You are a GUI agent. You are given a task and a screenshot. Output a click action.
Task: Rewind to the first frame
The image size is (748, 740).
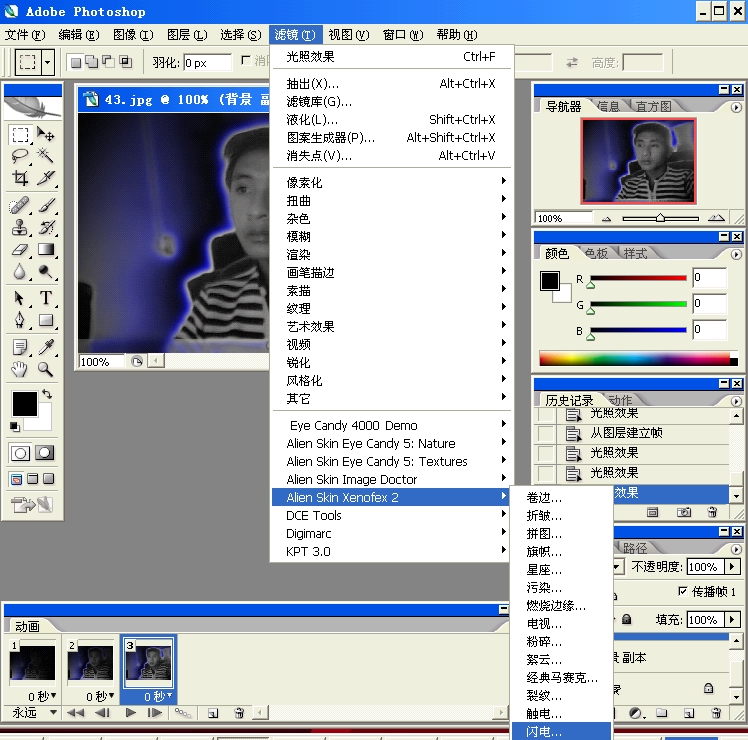75,712
